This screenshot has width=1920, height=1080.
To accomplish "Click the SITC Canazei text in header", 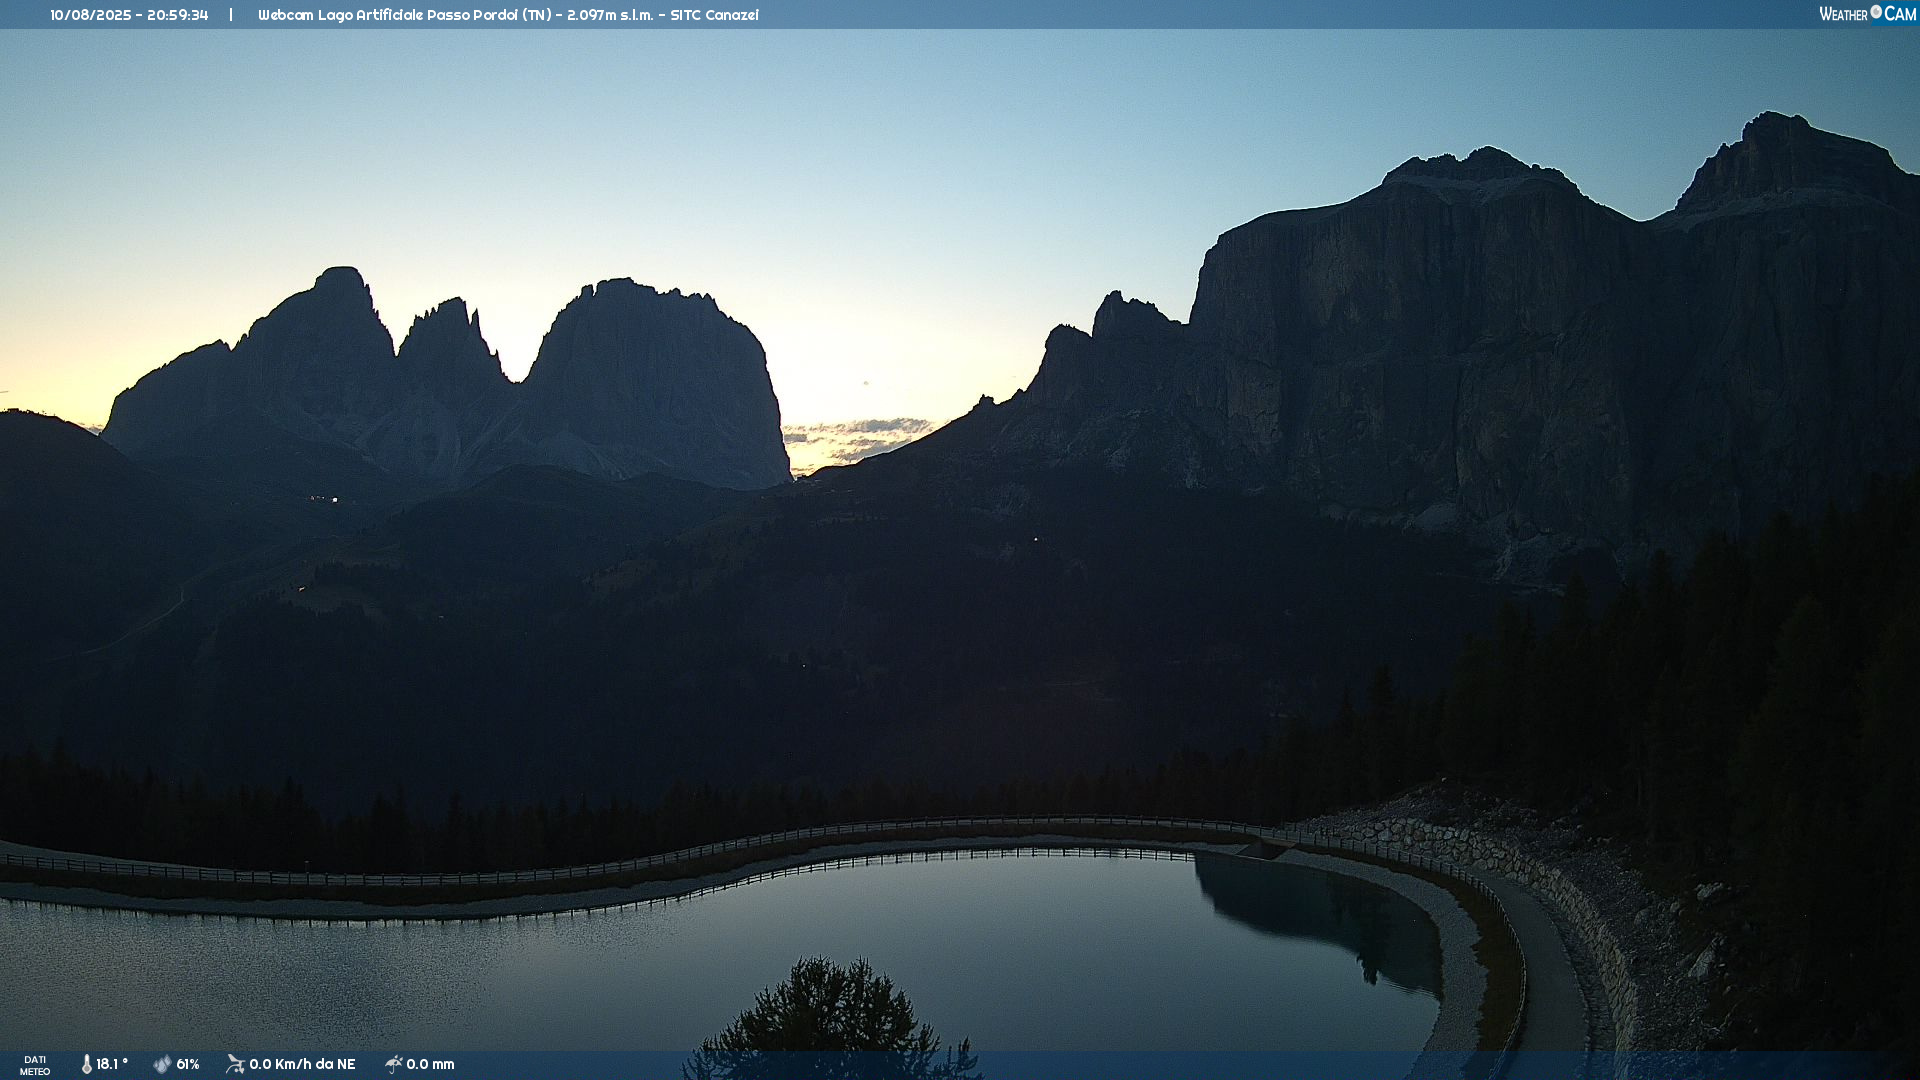I will click(x=714, y=15).
